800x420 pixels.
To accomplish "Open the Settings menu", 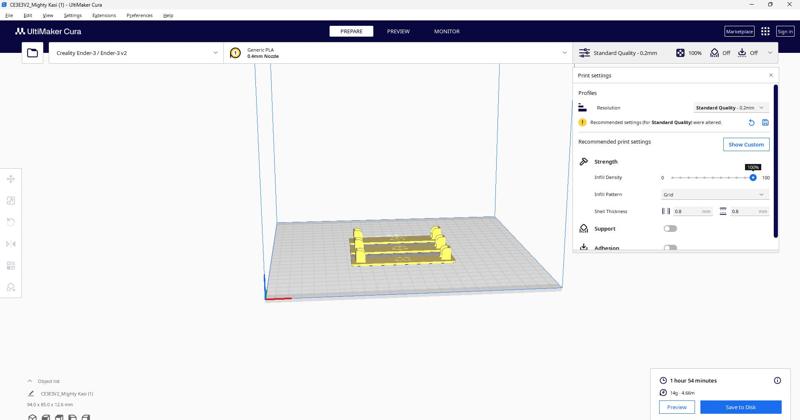I will pyautogui.click(x=72, y=15).
